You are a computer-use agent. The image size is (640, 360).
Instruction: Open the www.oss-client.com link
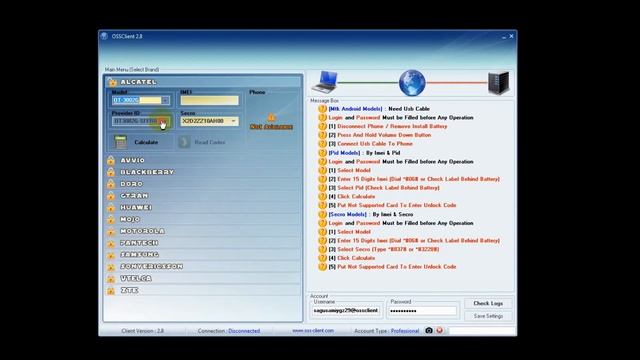[x=313, y=330]
